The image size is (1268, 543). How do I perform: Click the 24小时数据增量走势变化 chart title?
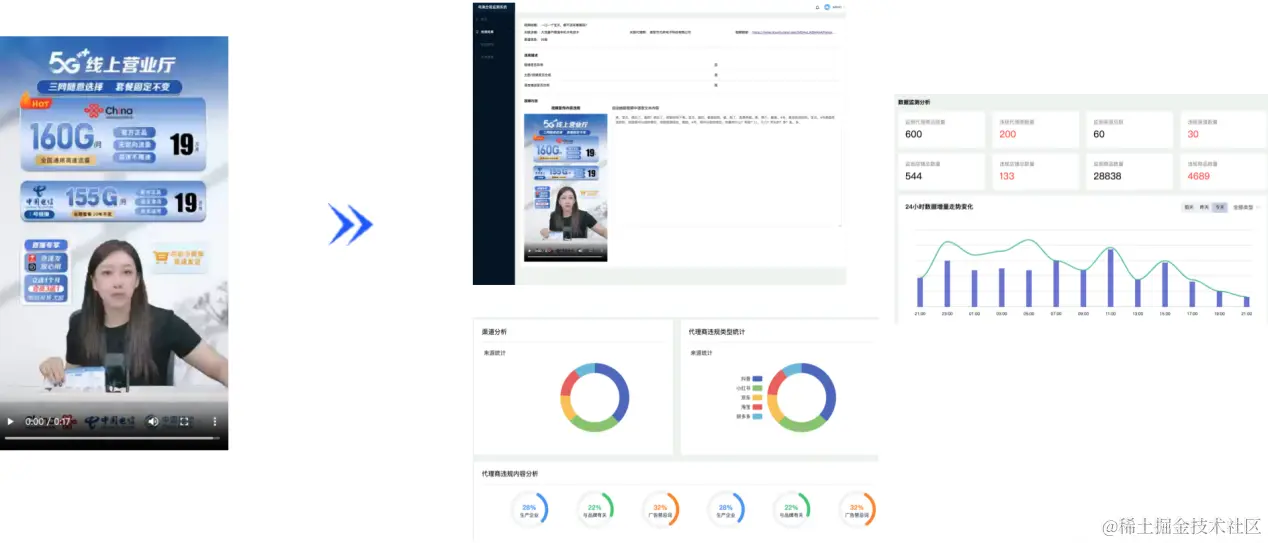click(939, 206)
